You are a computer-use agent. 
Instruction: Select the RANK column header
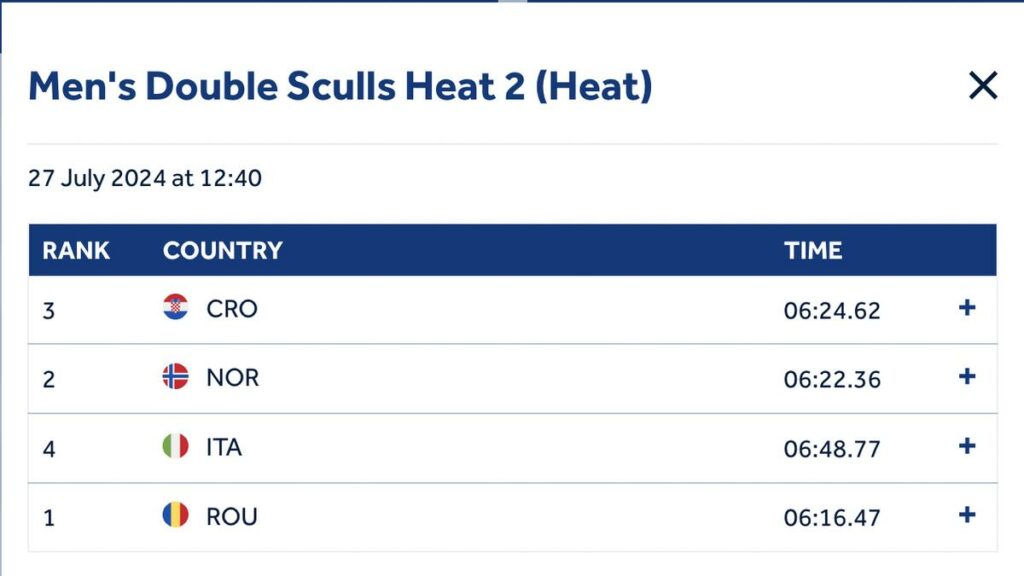pyautogui.click(x=76, y=250)
